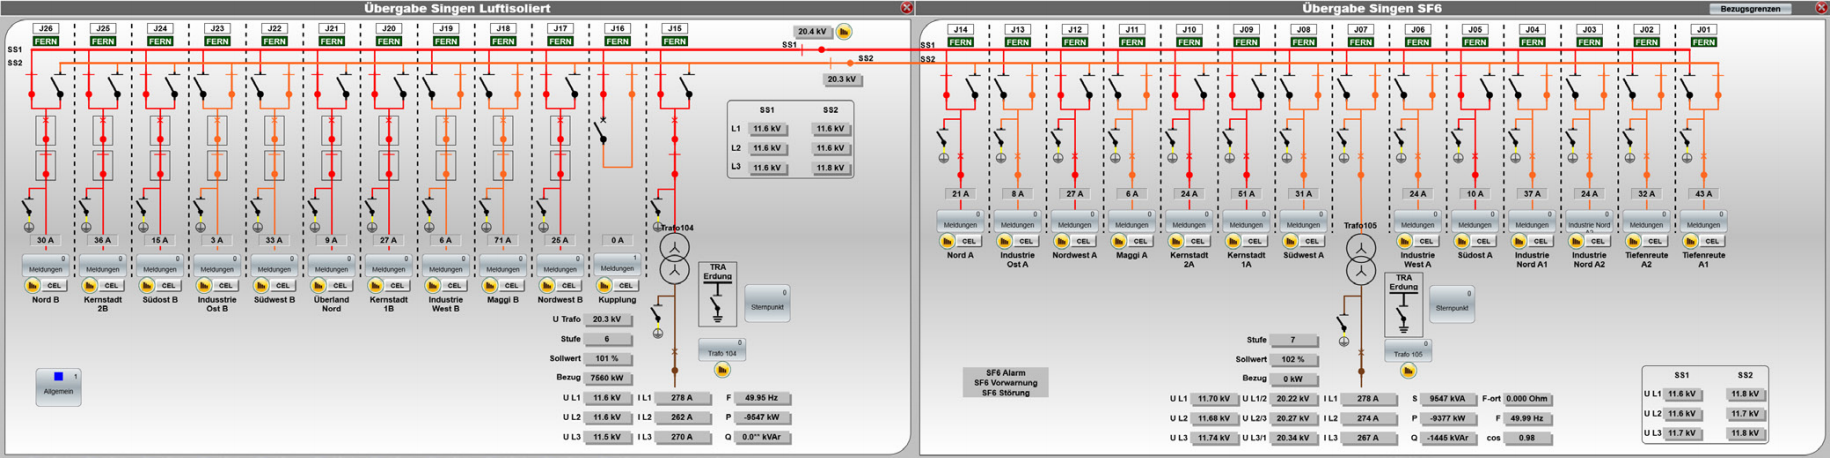Click the Trafo105 transformer symbol

pos(1360,259)
